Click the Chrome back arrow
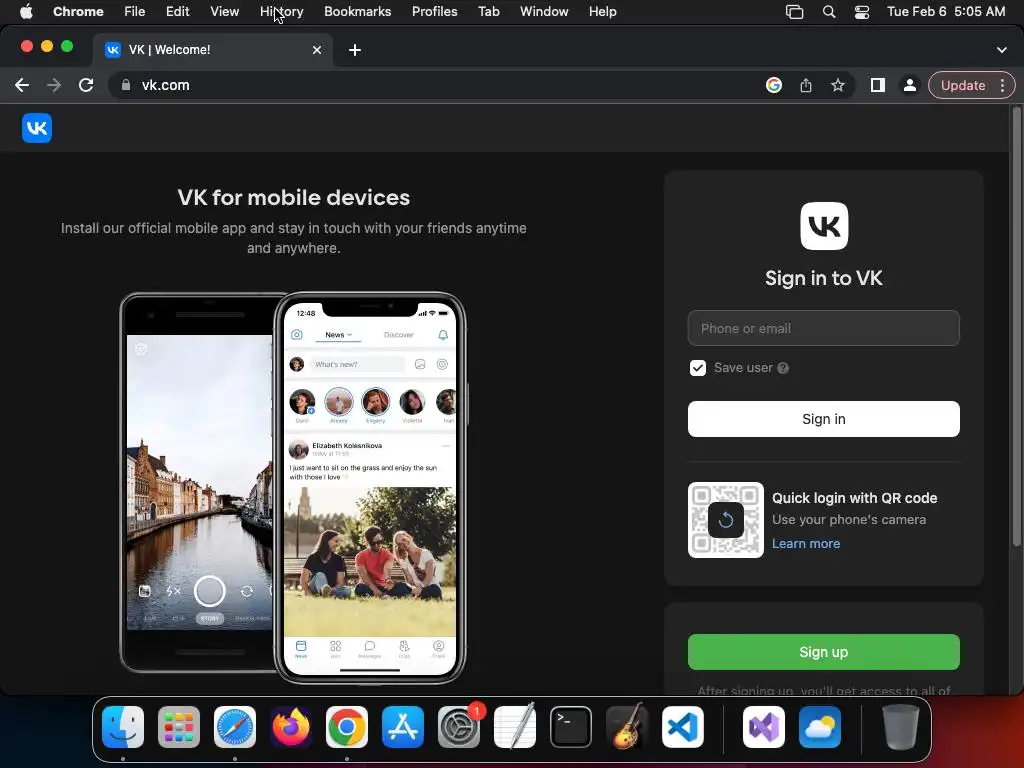 (x=22, y=86)
